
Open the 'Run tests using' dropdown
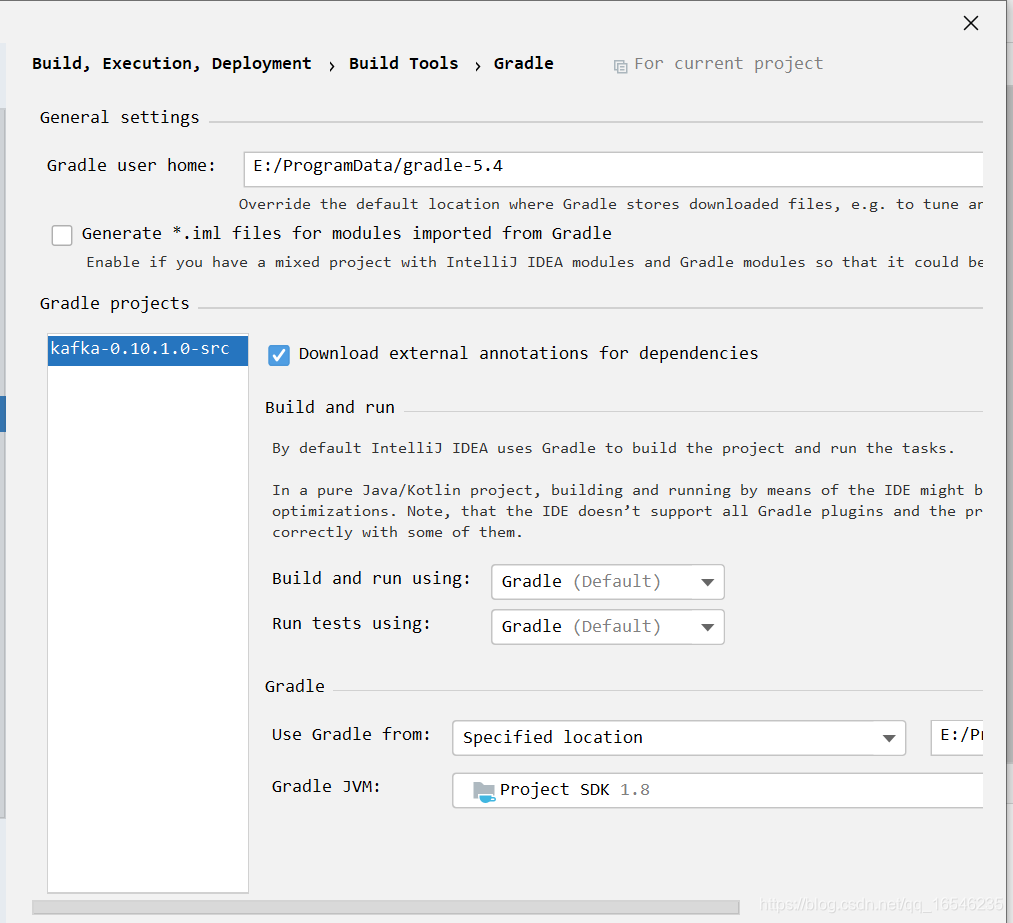607,627
